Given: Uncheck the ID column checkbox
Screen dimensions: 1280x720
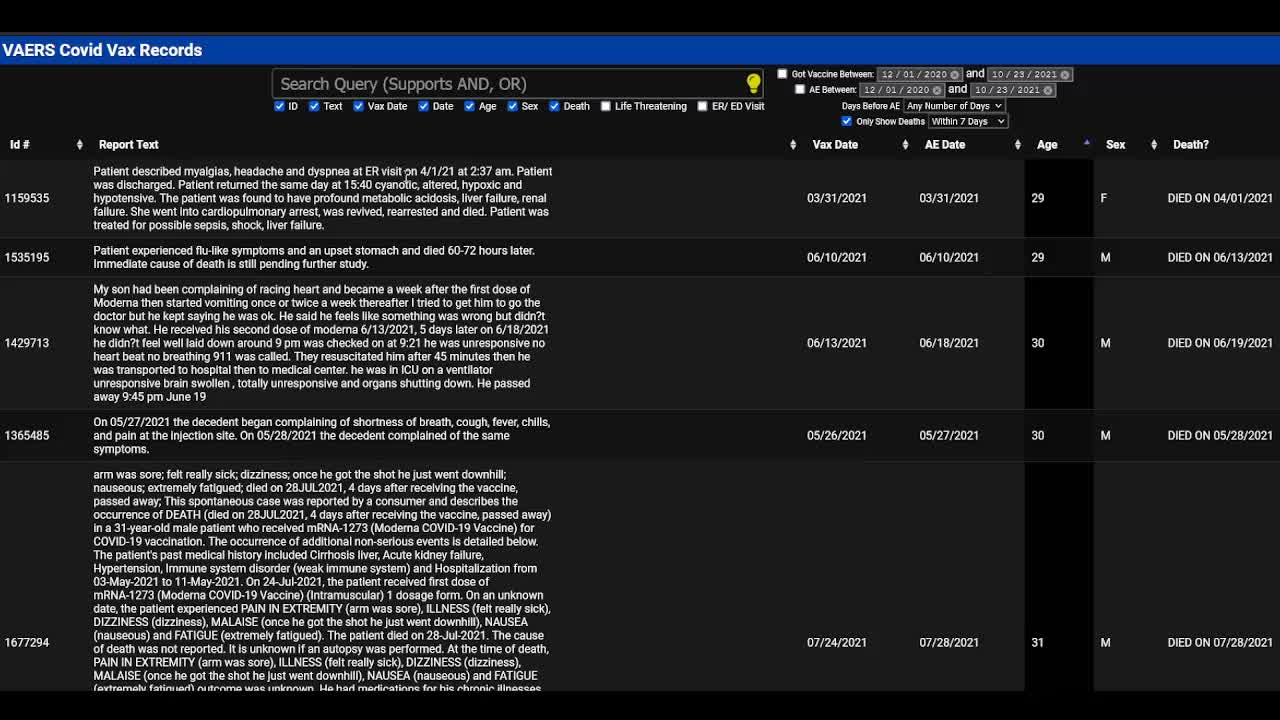Looking at the screenshot, I should [x=279, y=106].
